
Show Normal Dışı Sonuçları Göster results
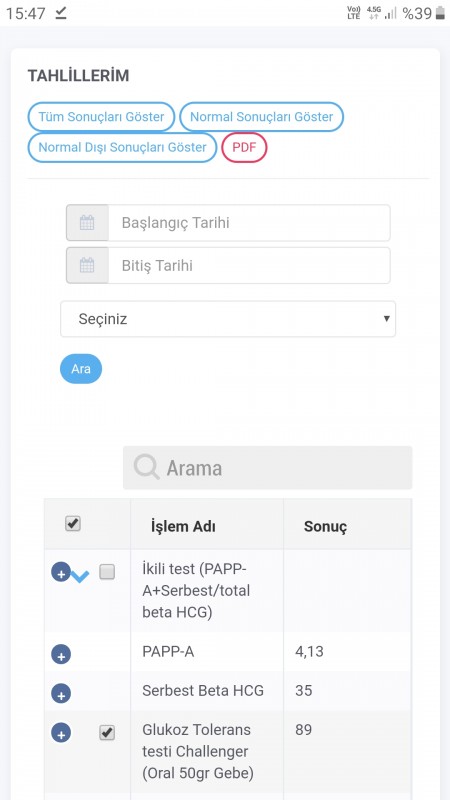click(x=122, y=147)
